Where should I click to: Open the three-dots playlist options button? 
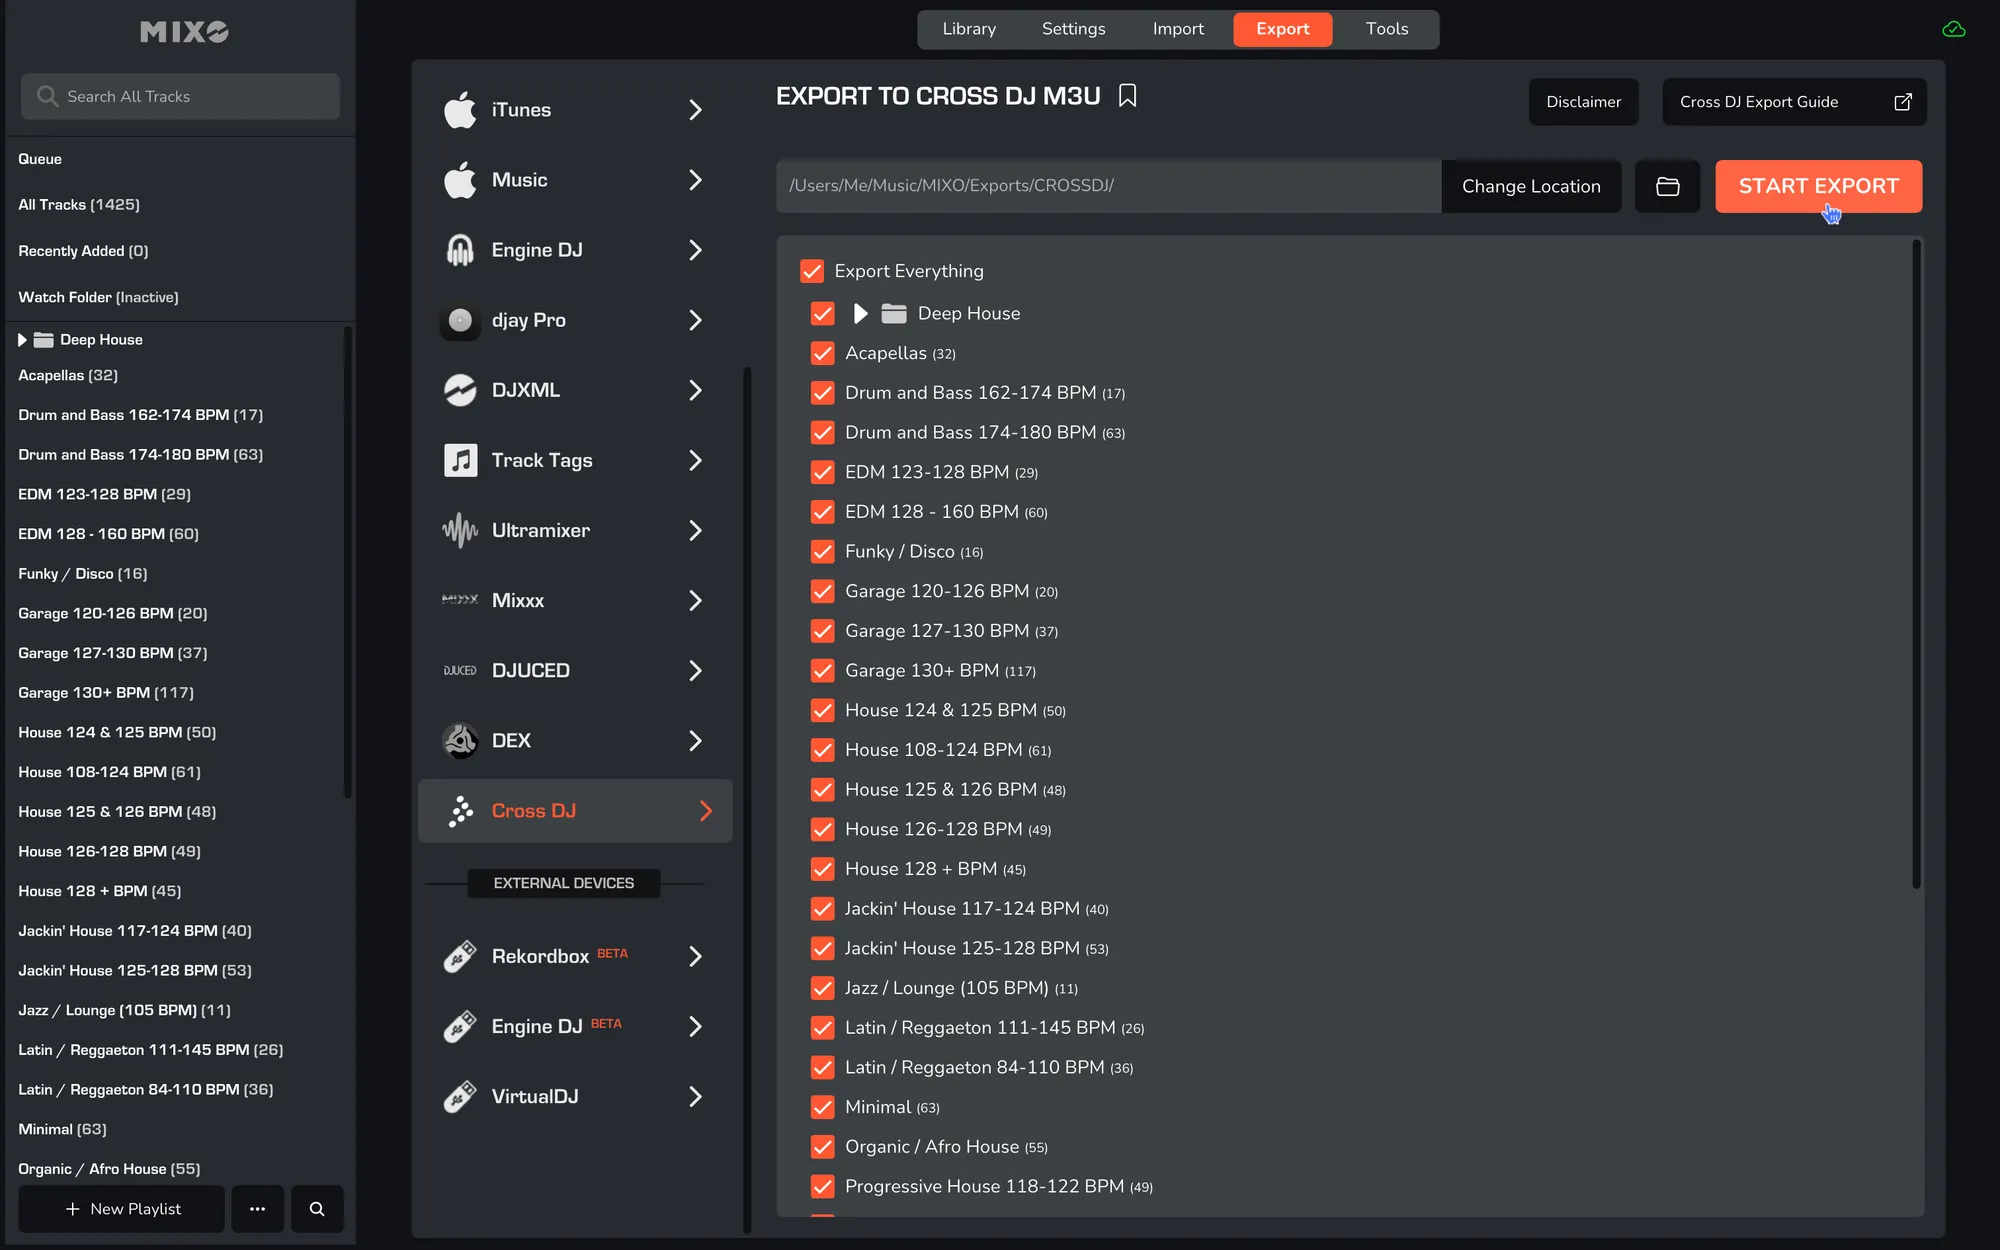point(257,1209)
